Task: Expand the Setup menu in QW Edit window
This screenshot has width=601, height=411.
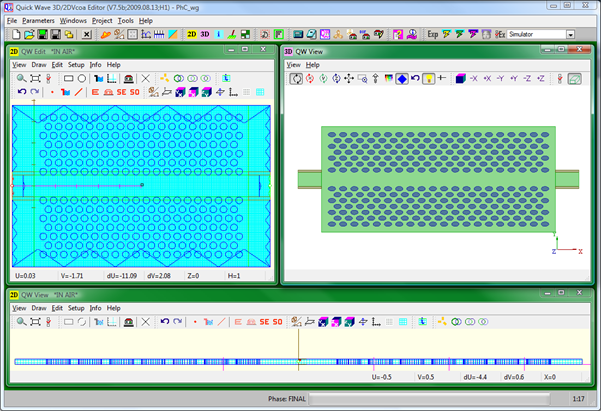Action: pos(76,64)
